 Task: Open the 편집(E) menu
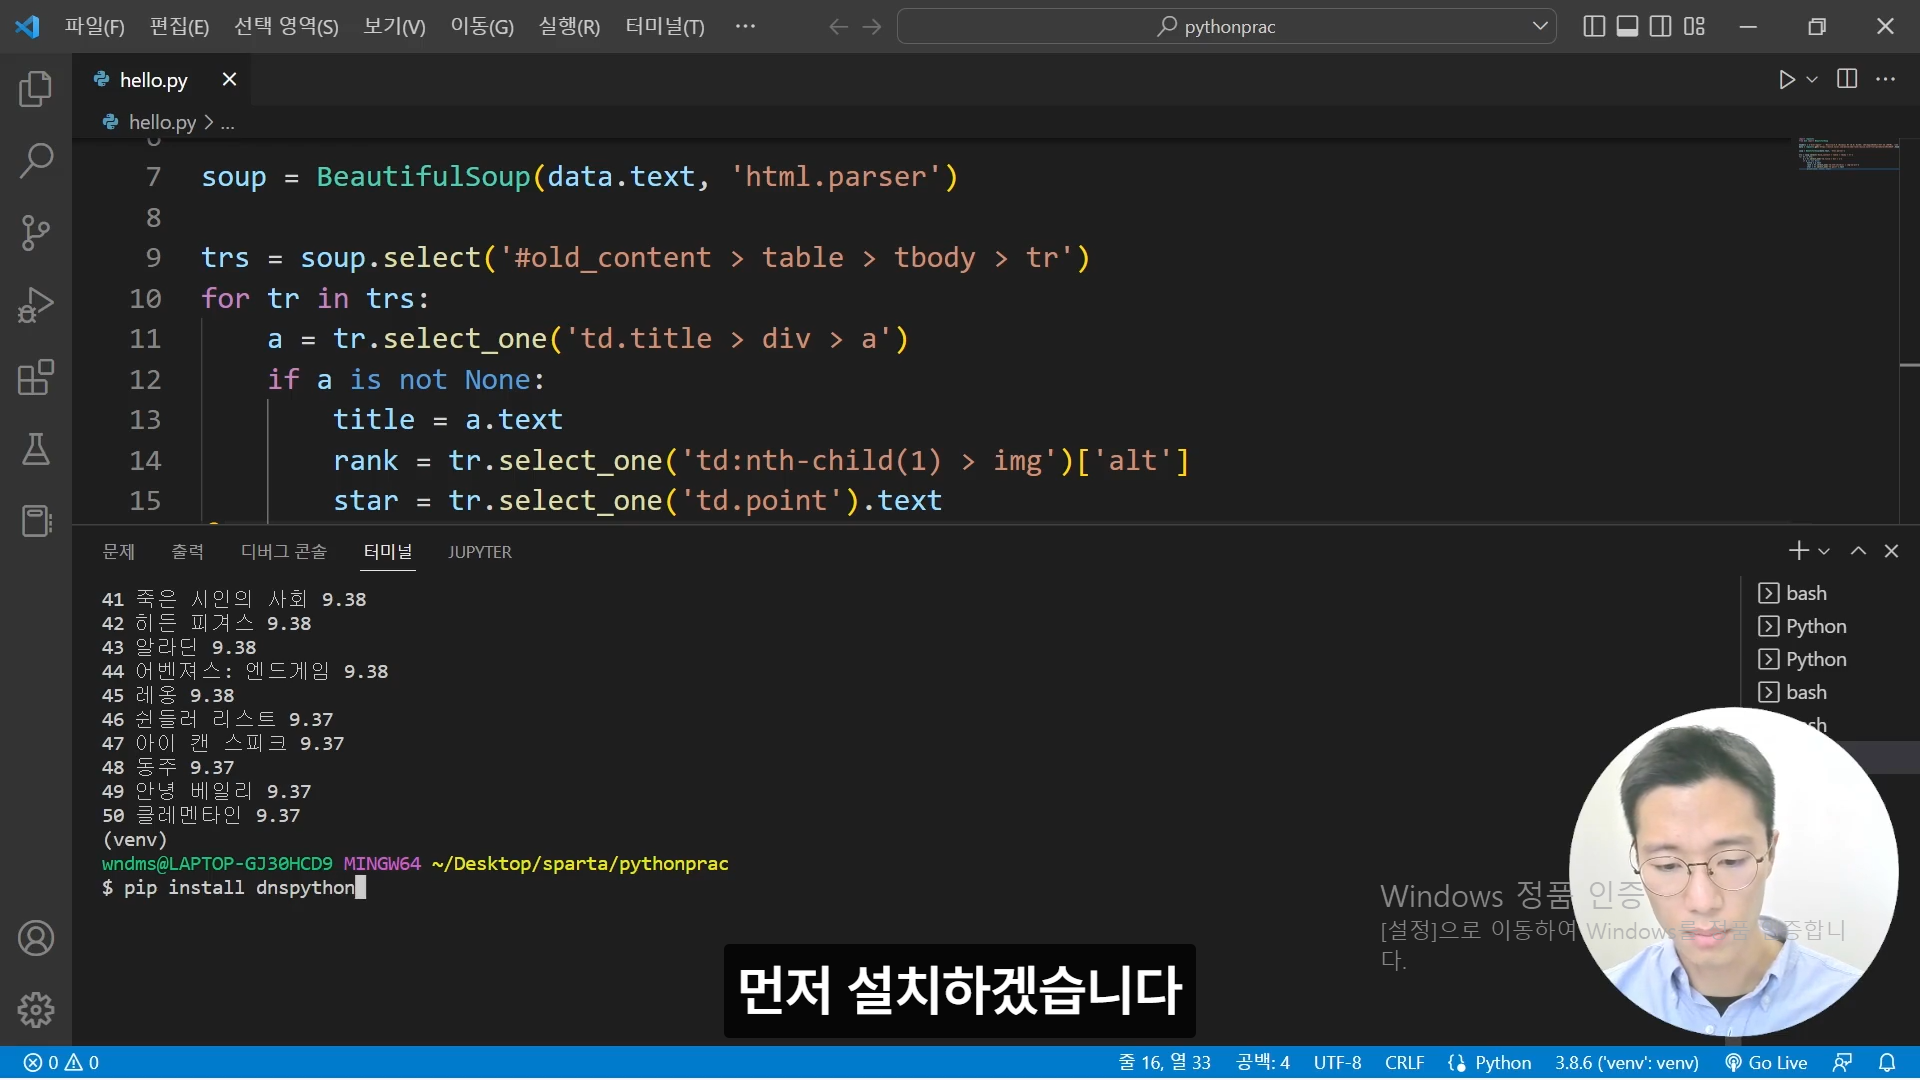click(x=179, y=27)
